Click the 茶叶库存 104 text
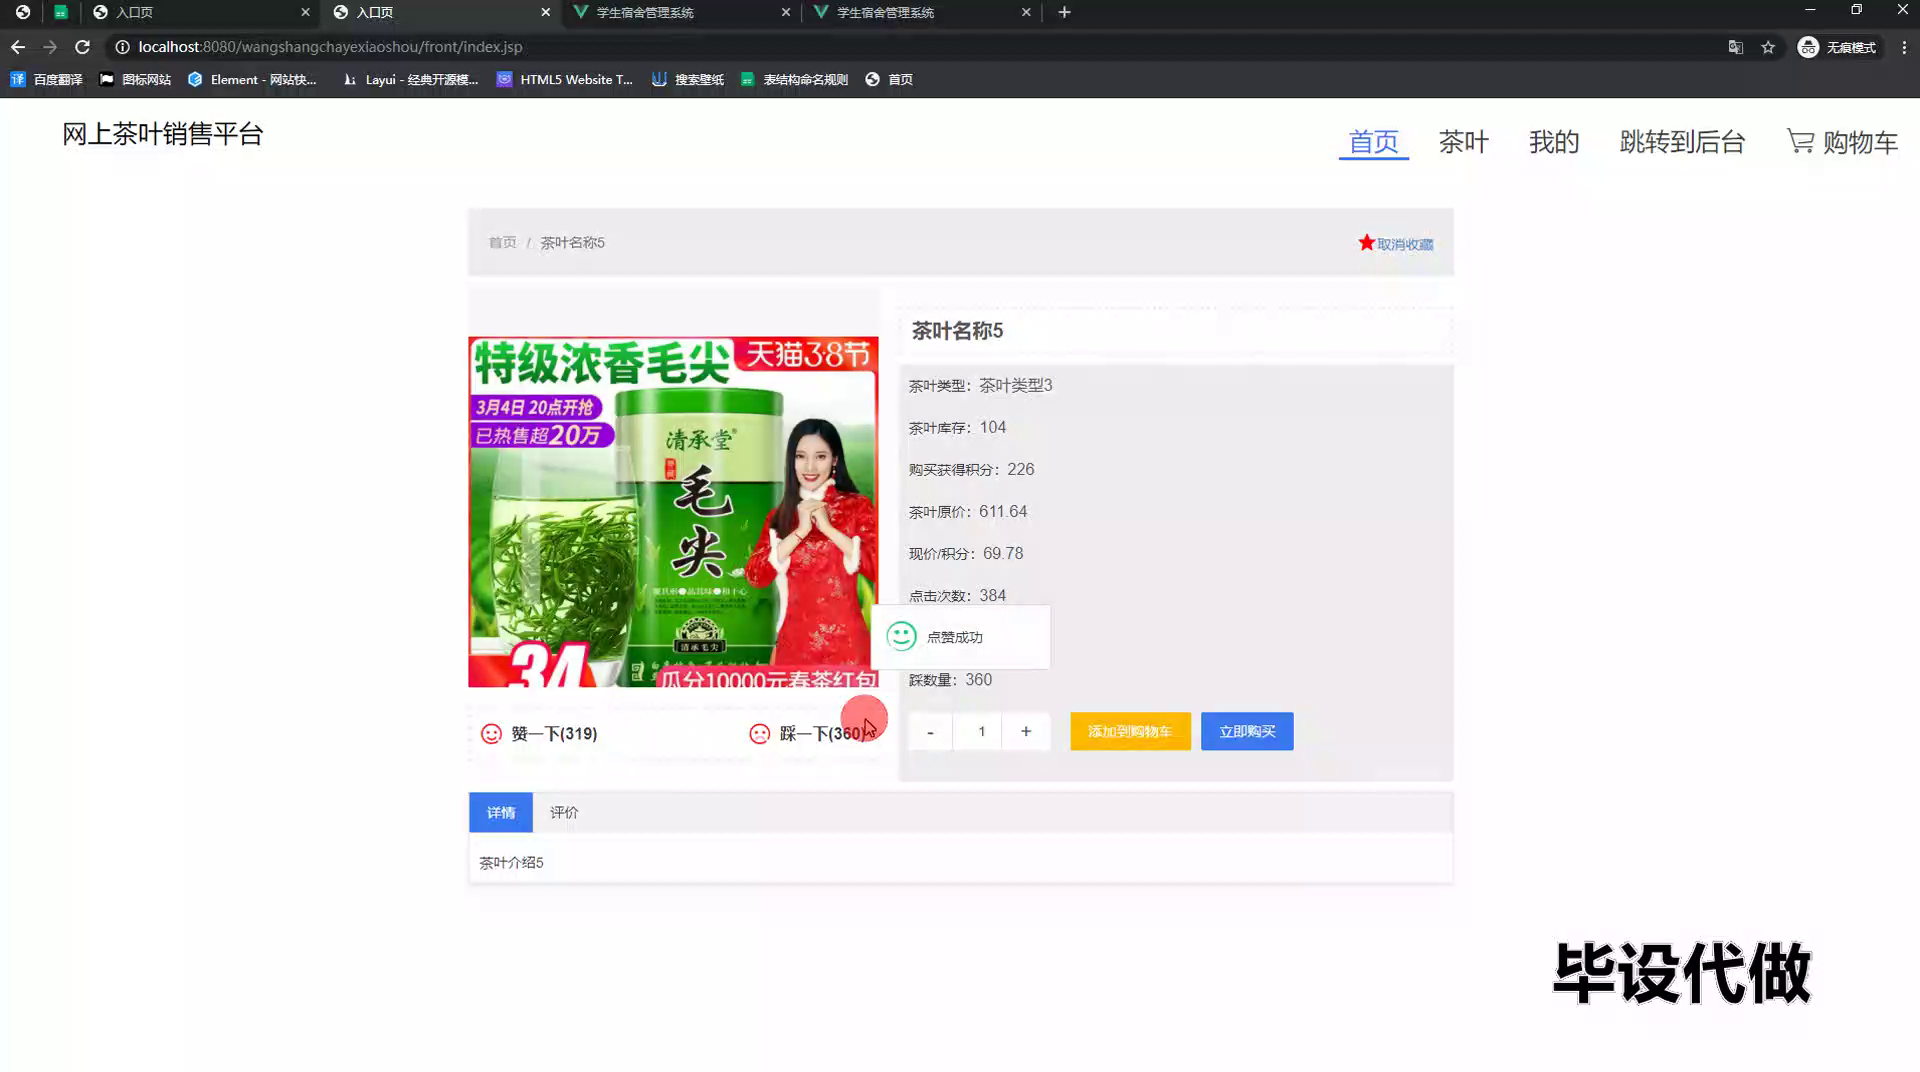Screen dimensions: 1920x1072 957,427
